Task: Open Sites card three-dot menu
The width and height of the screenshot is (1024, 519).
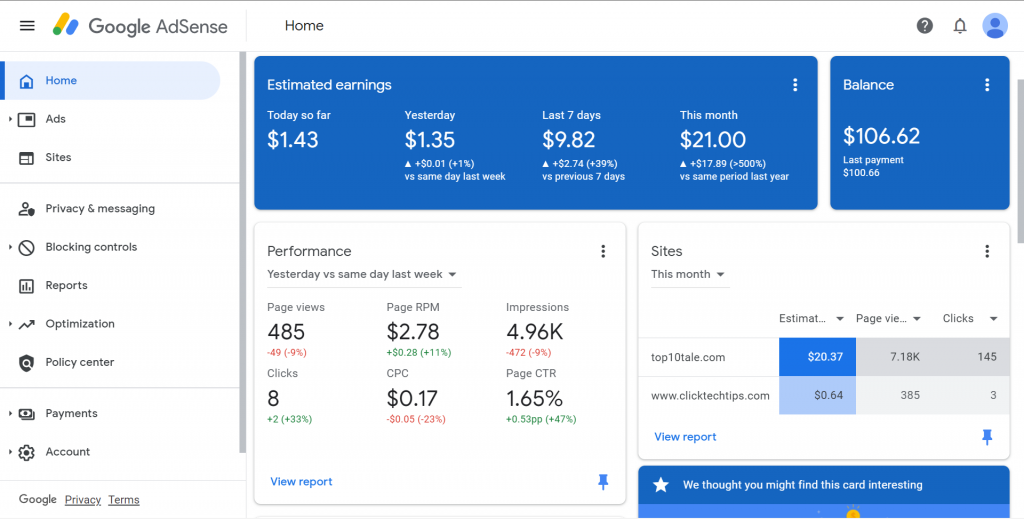Action: pyautogui.click(x=987, y=251)
